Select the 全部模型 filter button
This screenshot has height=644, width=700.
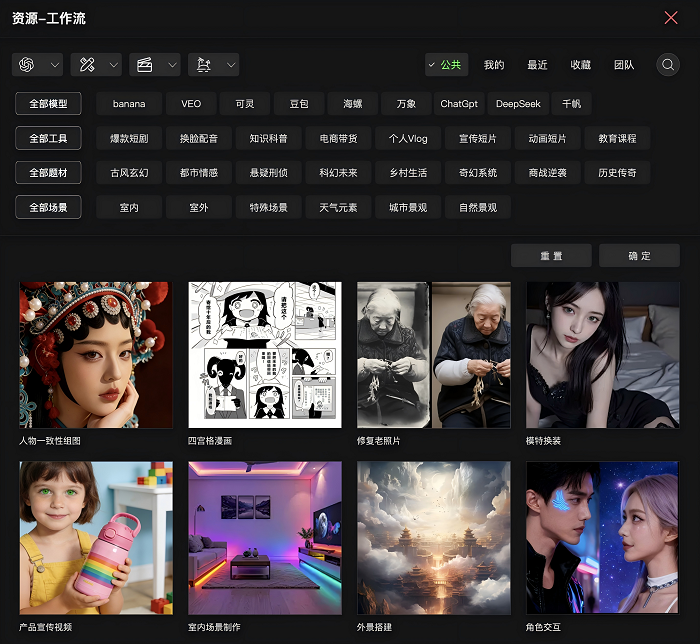pos(48,104)
